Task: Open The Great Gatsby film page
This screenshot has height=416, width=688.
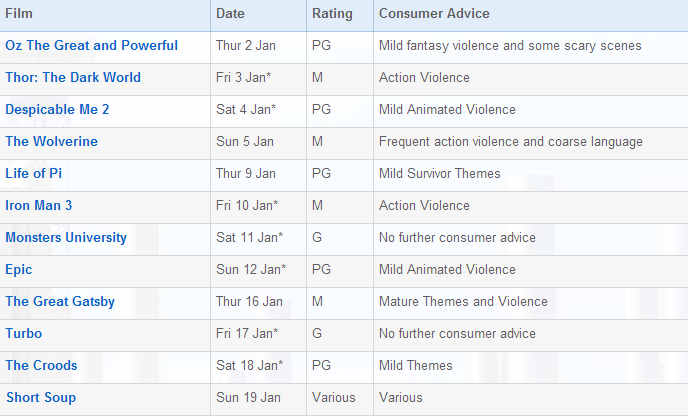Action: [x=60, y=302]
